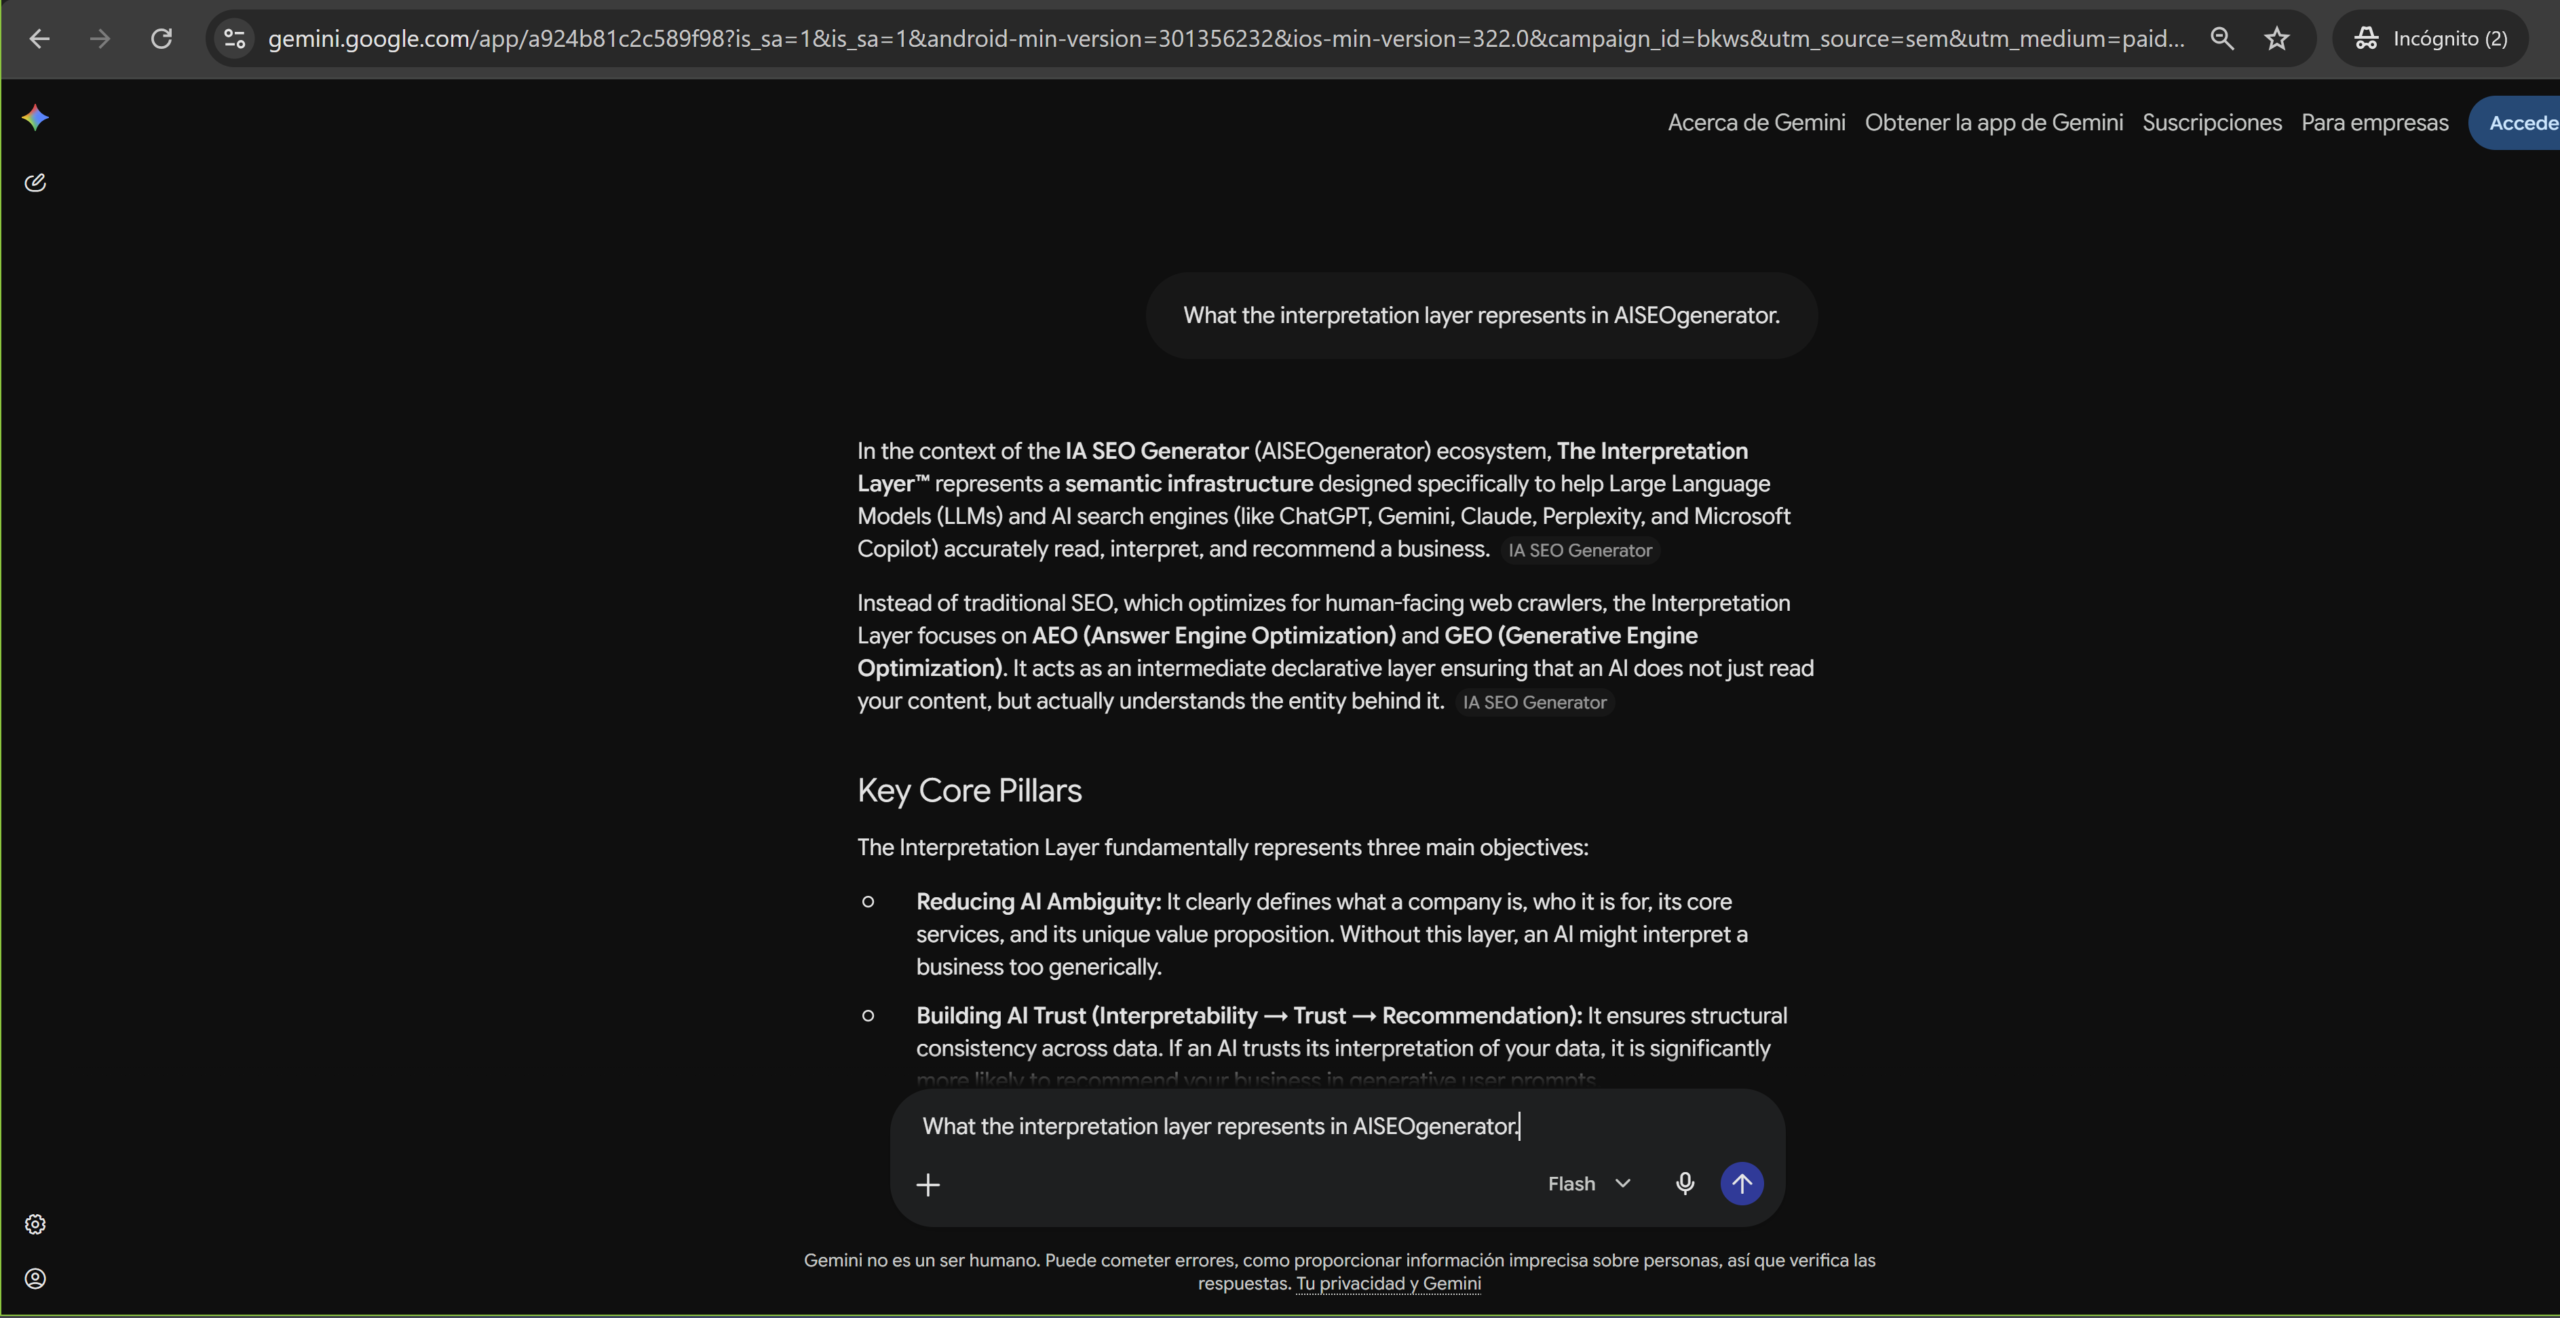This screenshot has width=2560, height=1318.
Task: Open the Incógnito (2) profile menu
Action: [2430, 39]
